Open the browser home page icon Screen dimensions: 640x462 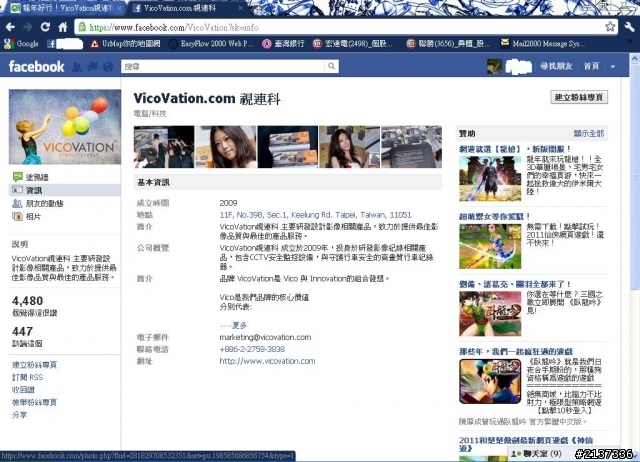63,27
